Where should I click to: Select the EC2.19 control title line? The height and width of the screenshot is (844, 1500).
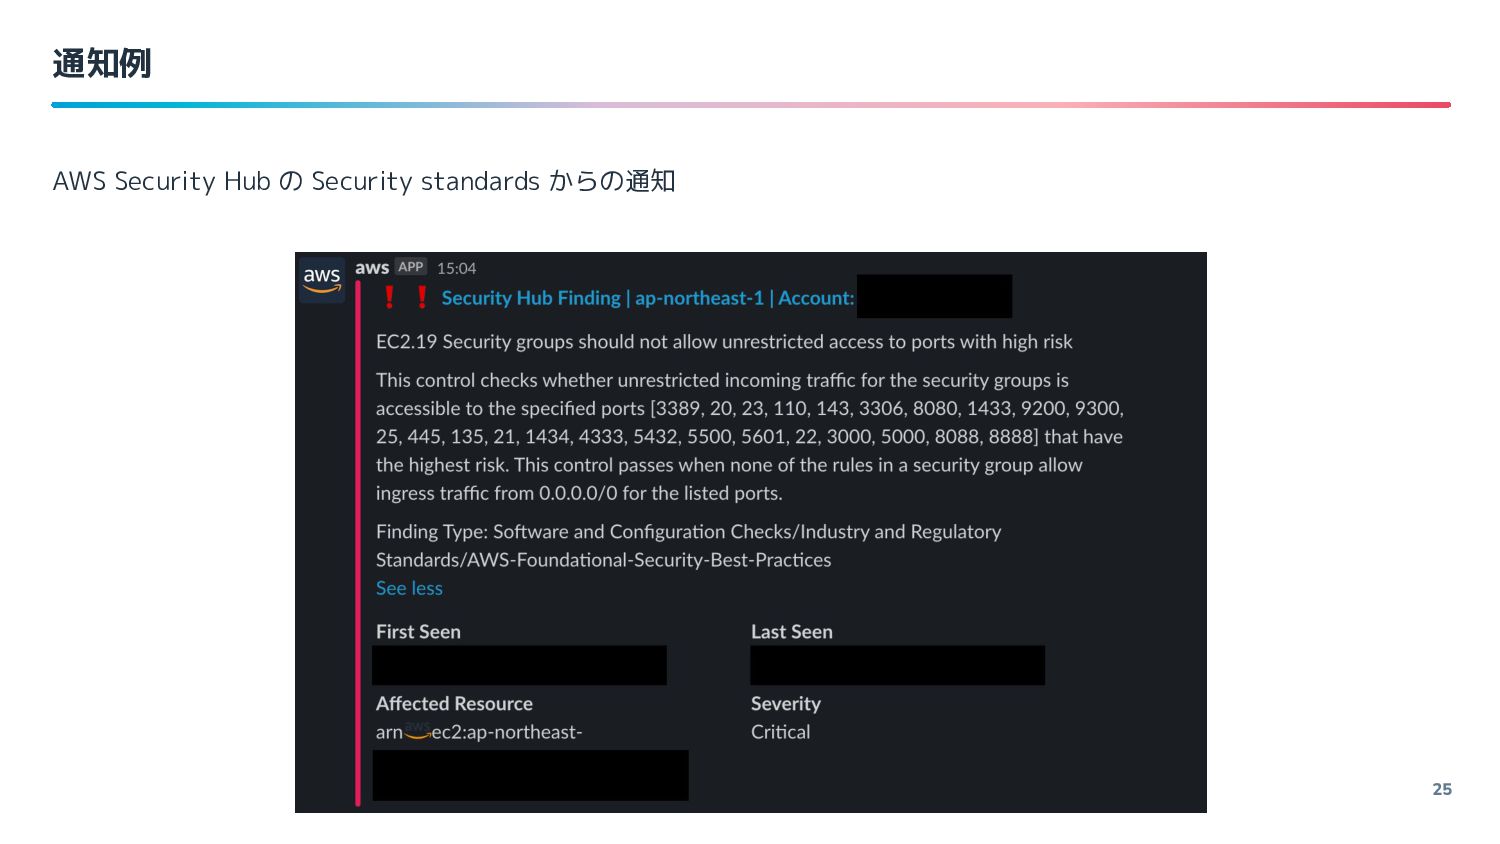(x=724, y=342)
